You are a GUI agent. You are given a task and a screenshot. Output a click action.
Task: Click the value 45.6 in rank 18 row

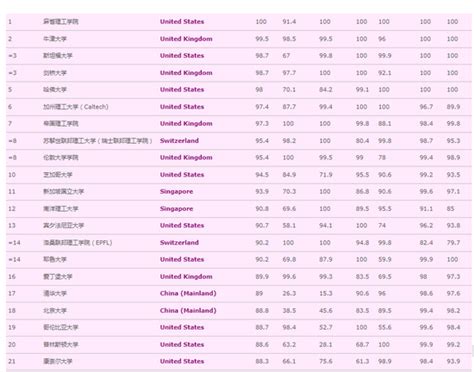pyautogui.click(x=326, y=311)
